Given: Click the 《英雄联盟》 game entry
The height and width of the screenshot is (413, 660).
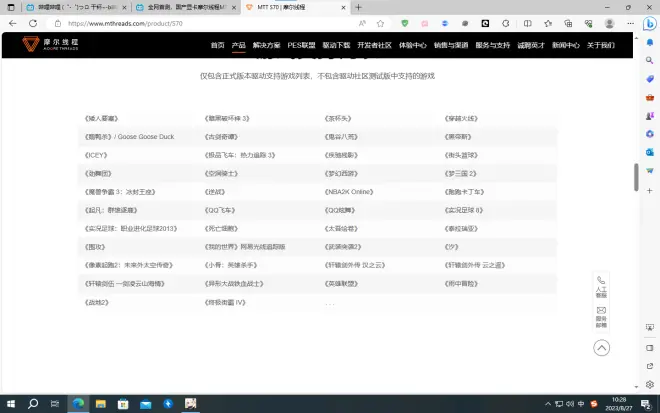Looking at the screenshot, I should click(x=341, y=284).
